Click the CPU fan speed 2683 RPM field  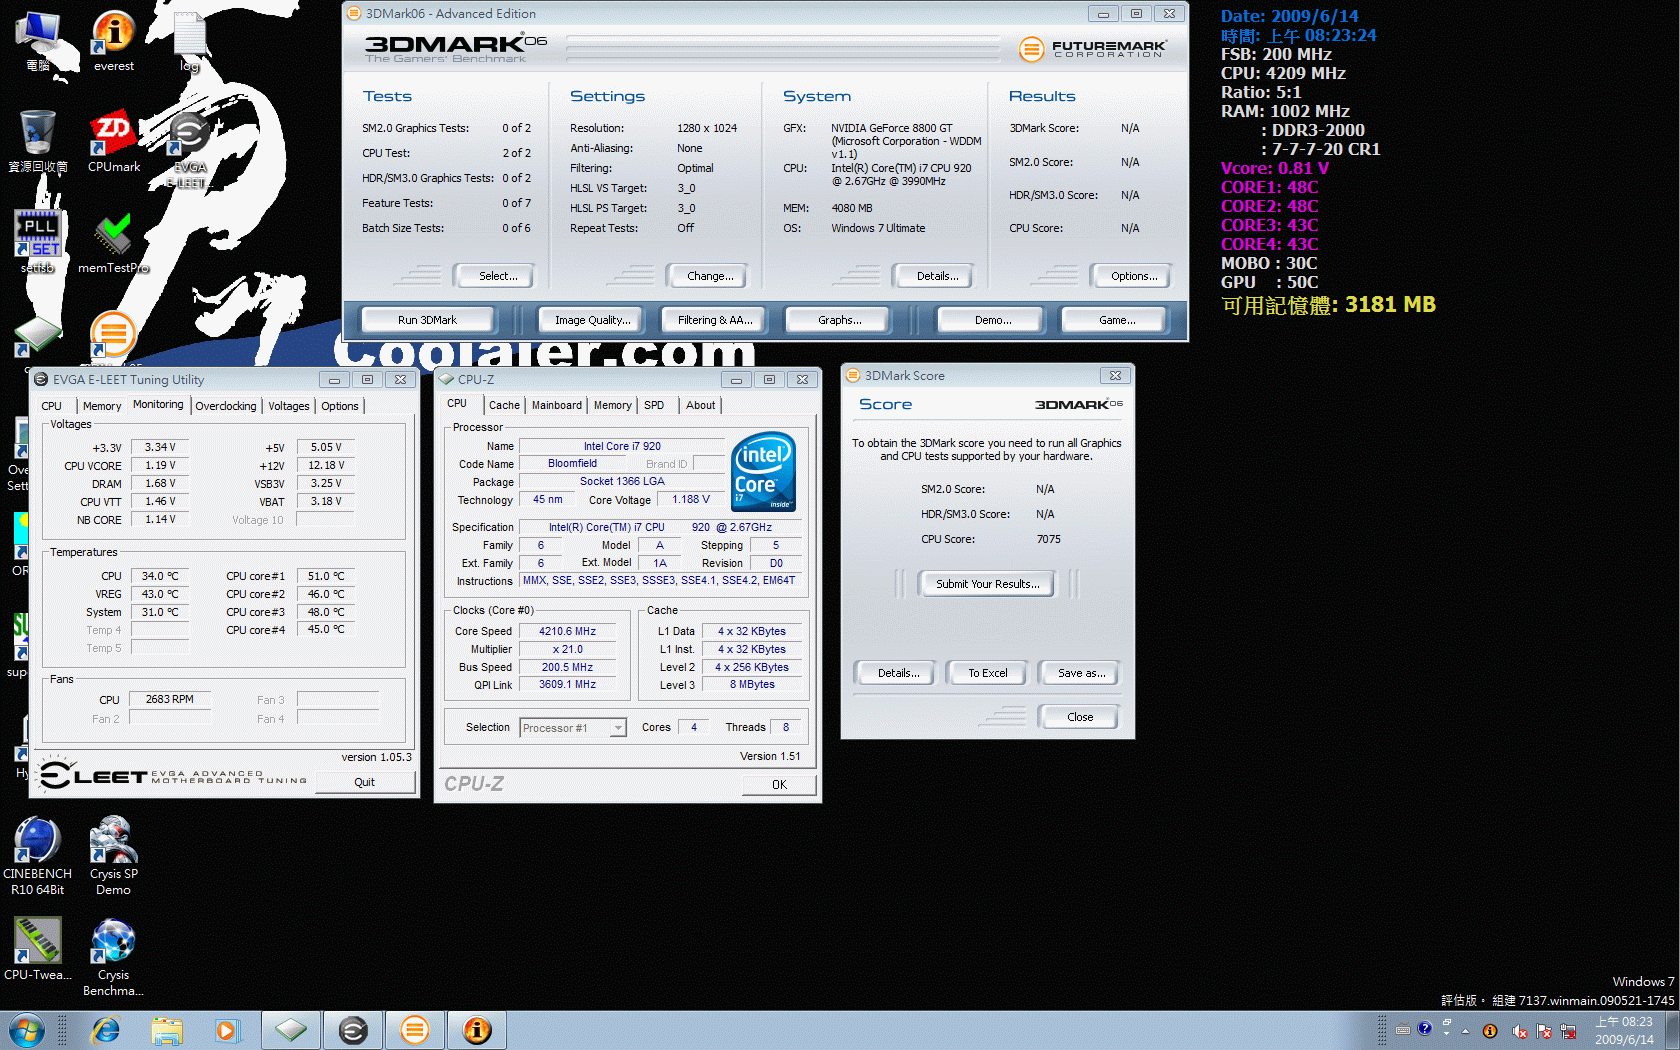coord(170,699)
